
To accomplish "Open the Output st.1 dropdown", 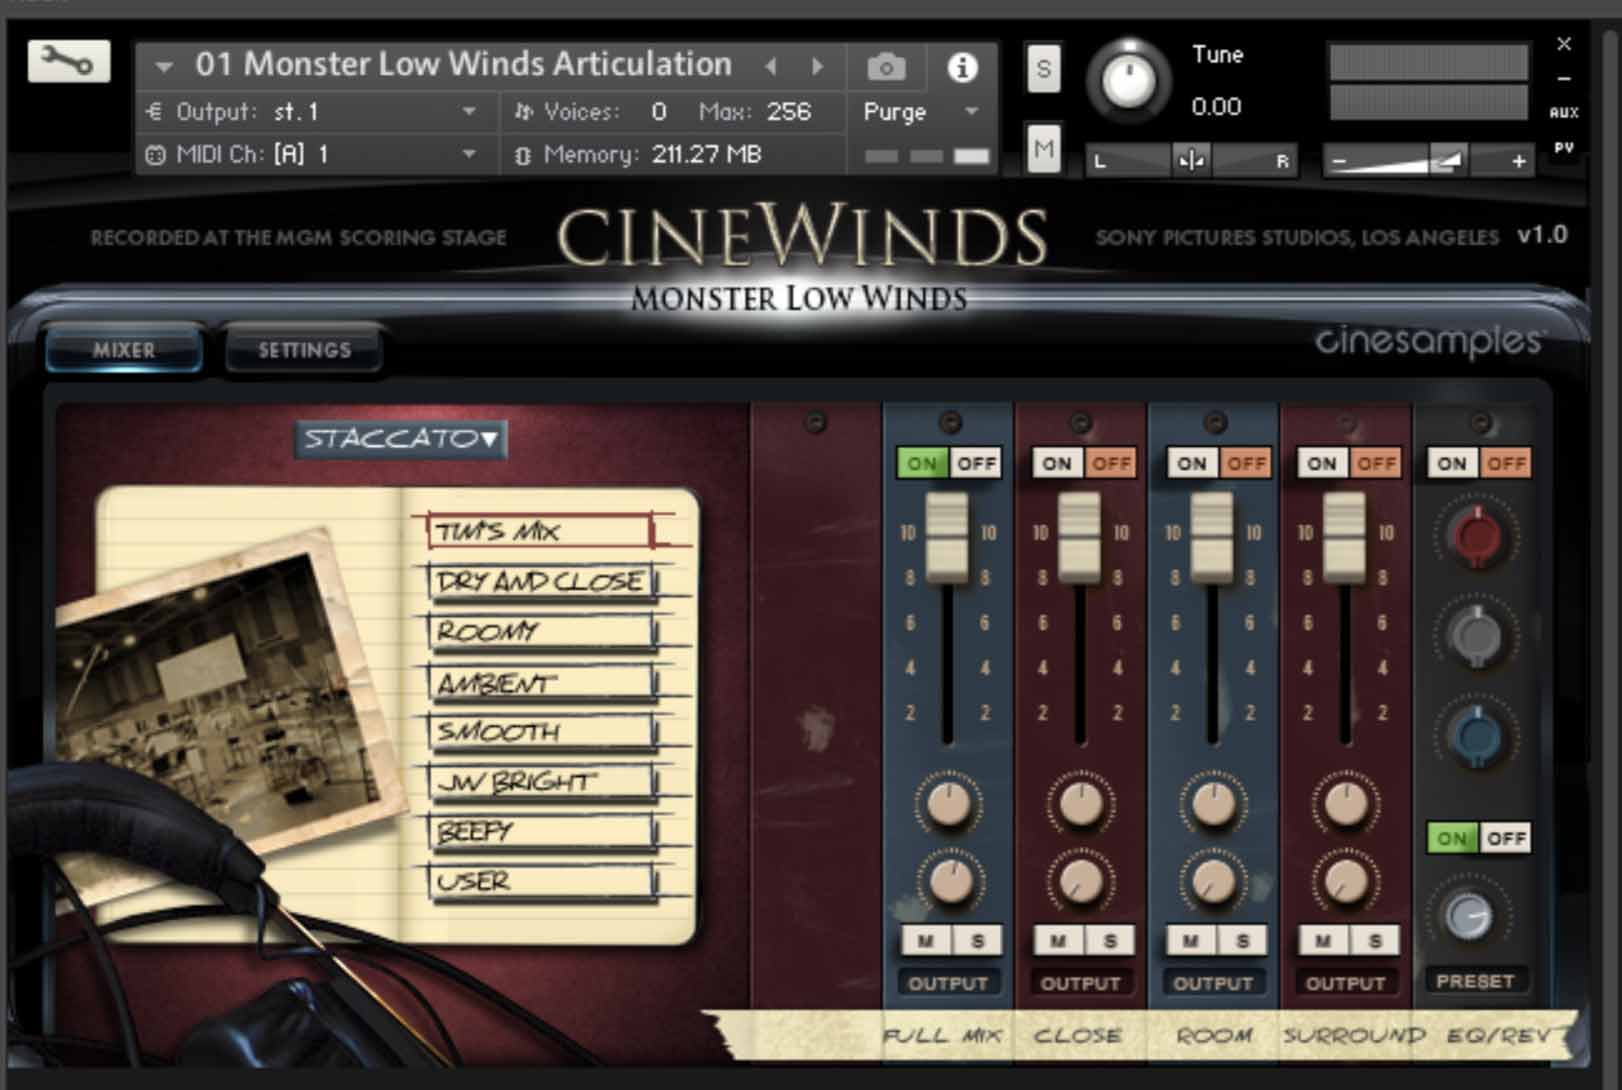I will (468, 112).
